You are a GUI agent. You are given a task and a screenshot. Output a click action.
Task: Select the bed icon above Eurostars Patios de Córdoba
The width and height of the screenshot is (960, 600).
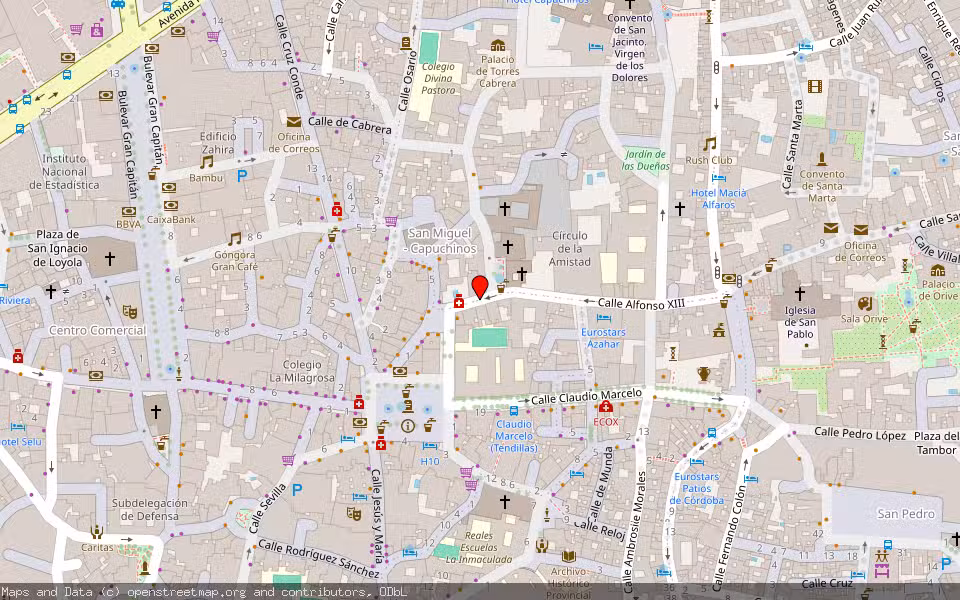[697, 463]
